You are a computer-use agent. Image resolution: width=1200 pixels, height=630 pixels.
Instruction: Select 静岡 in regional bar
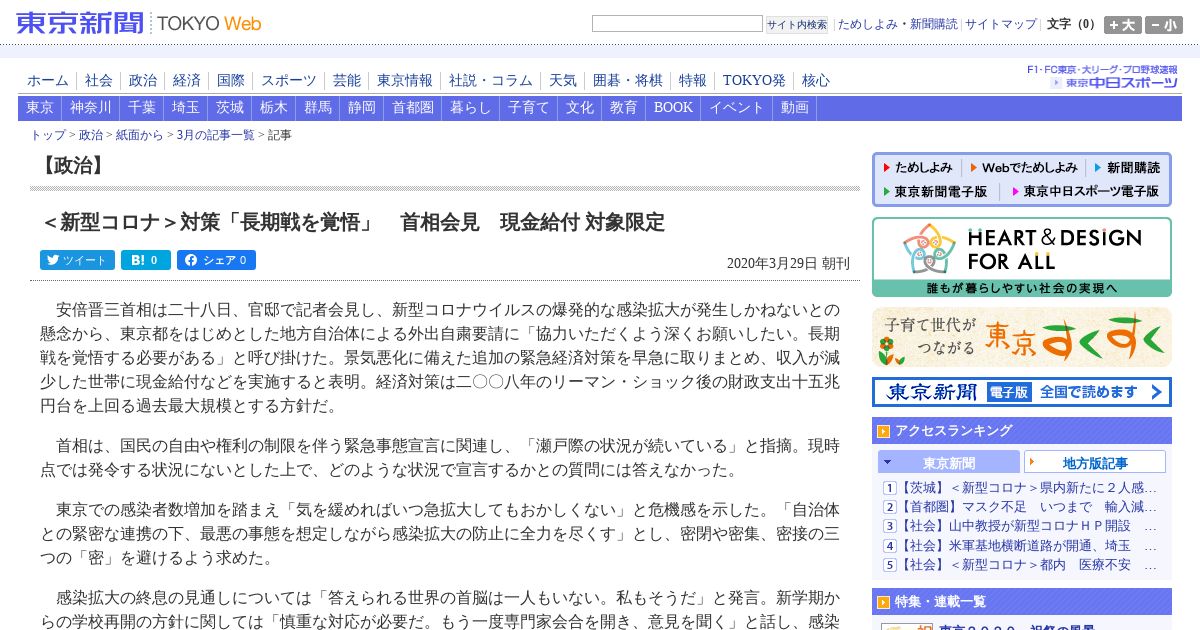click(362, 108)
